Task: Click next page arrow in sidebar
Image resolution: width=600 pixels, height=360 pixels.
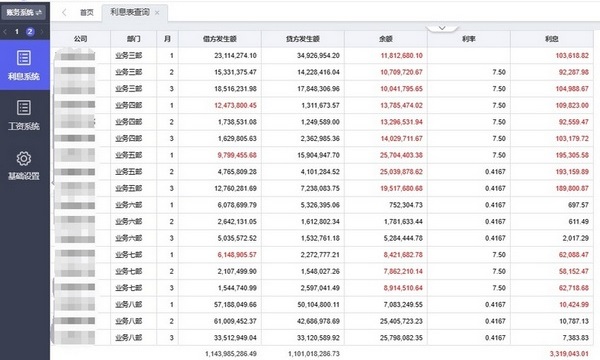Action: pos(42,32)
